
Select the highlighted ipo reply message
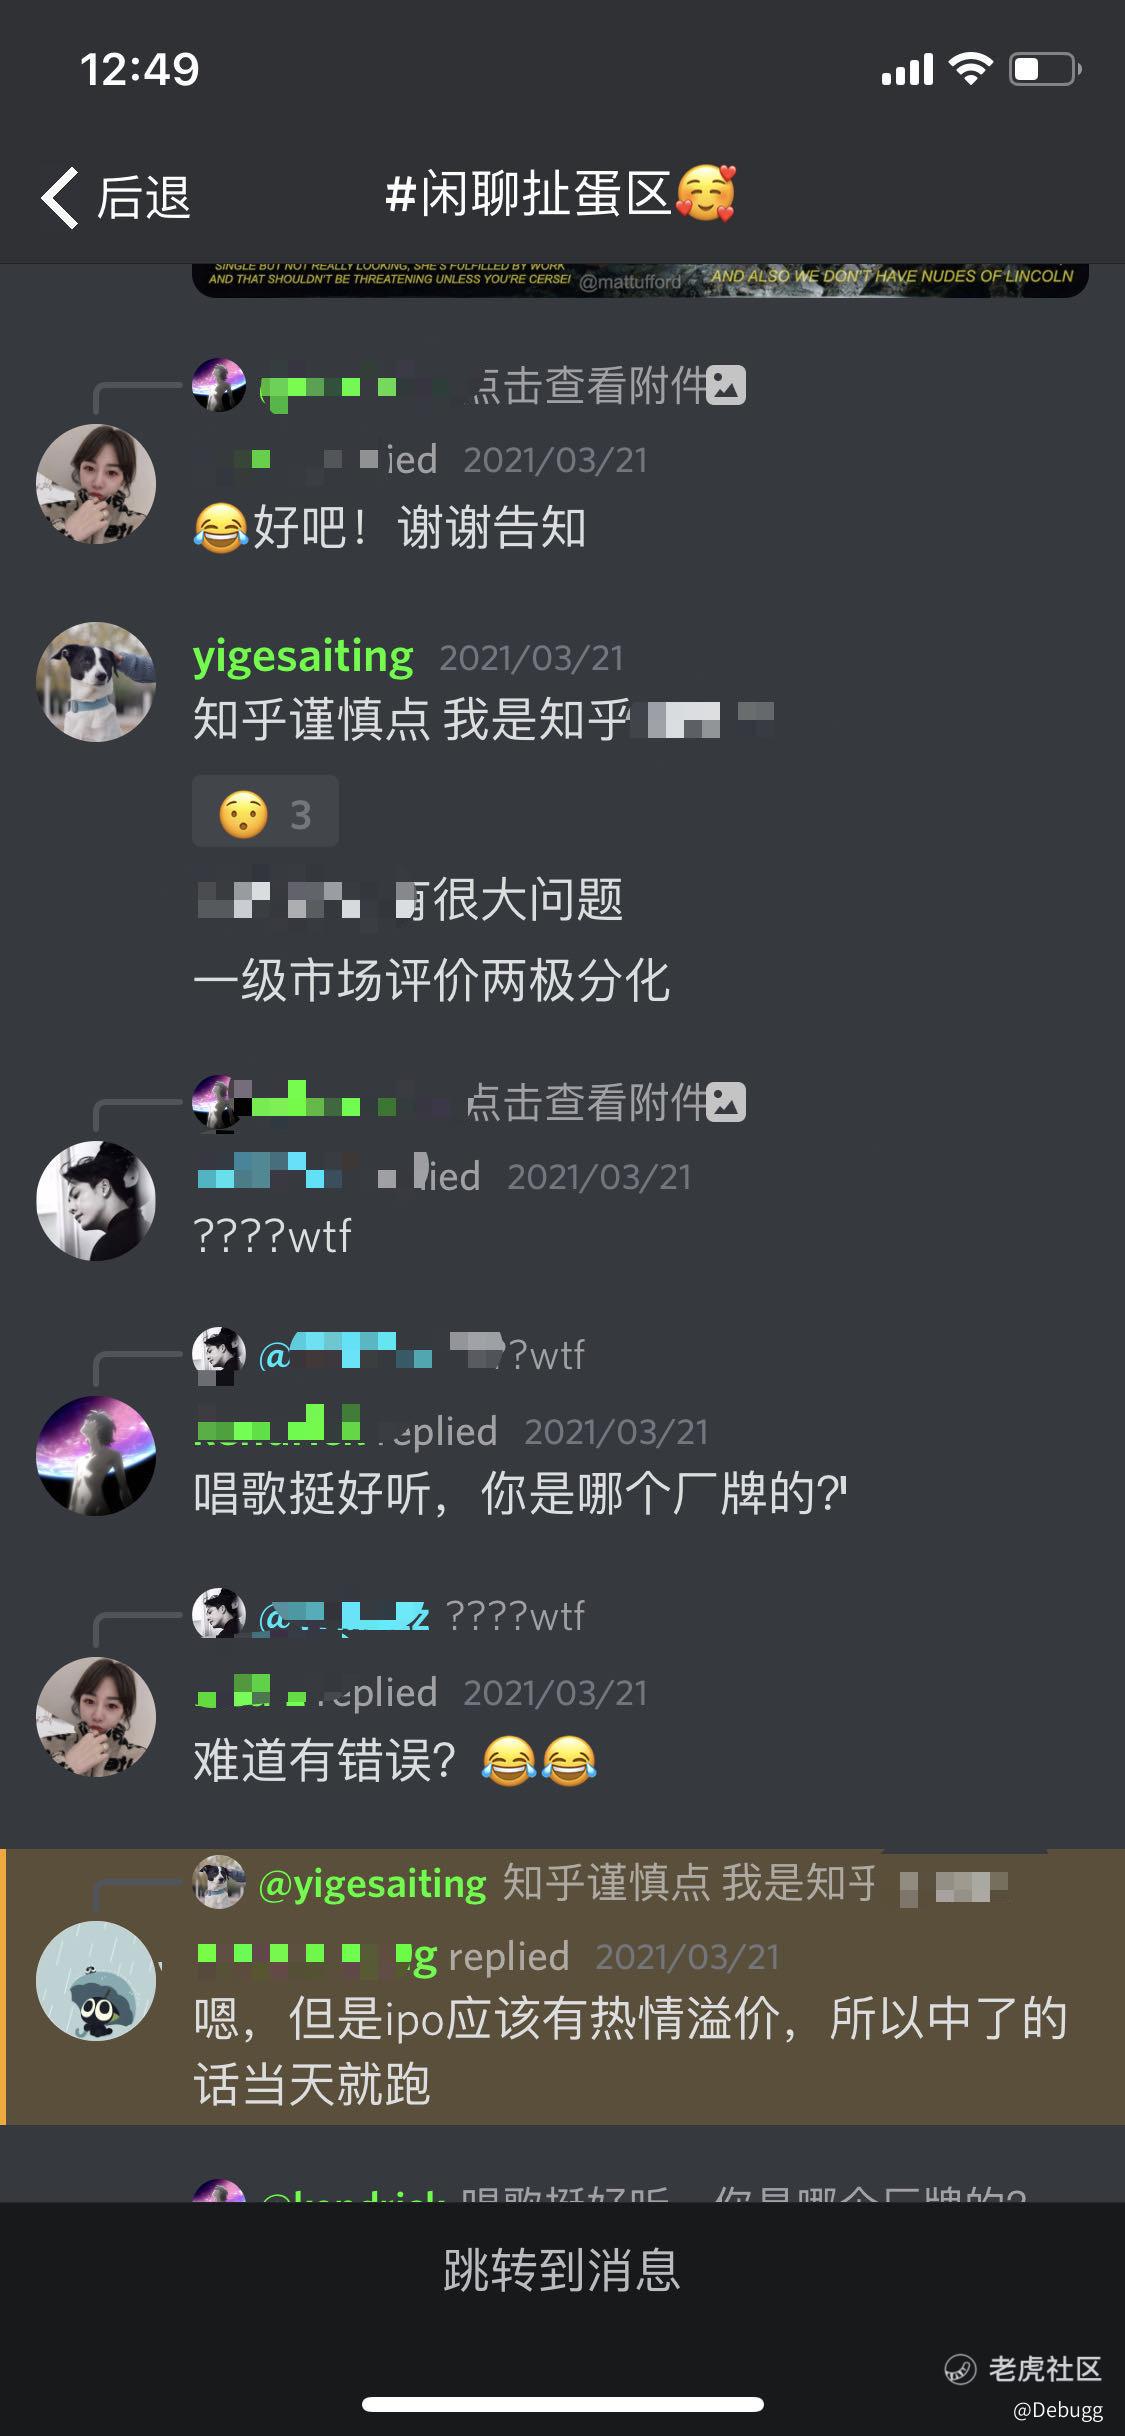tap(565, 1986)
